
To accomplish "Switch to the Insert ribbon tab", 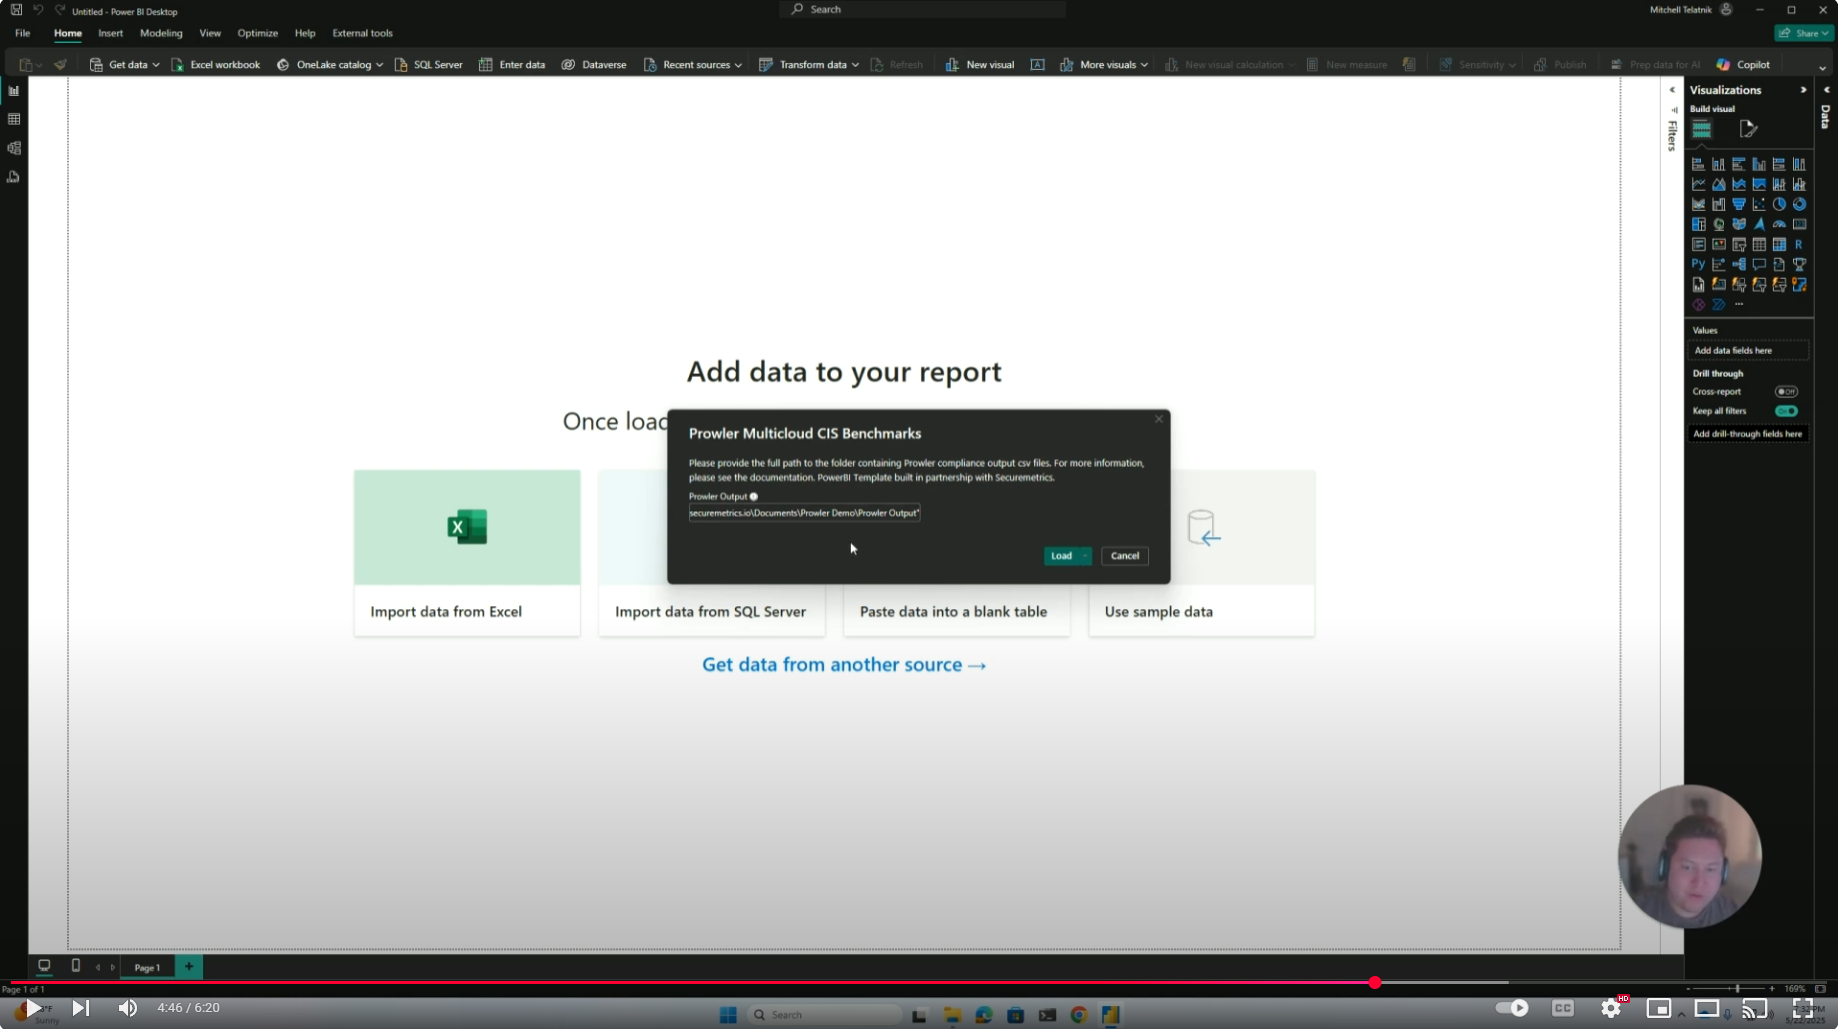I will [x=111, y=33].
